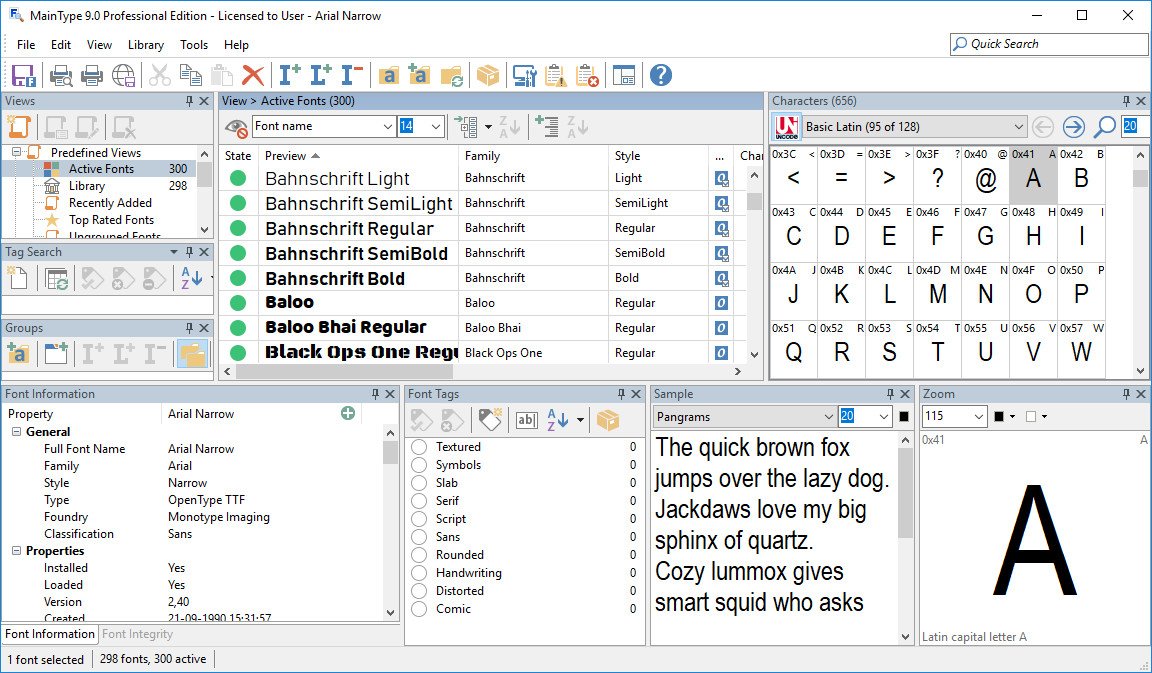Open the print preview icon
The height and width of the screenshot is (673, 1152).
tap(61, 75)
